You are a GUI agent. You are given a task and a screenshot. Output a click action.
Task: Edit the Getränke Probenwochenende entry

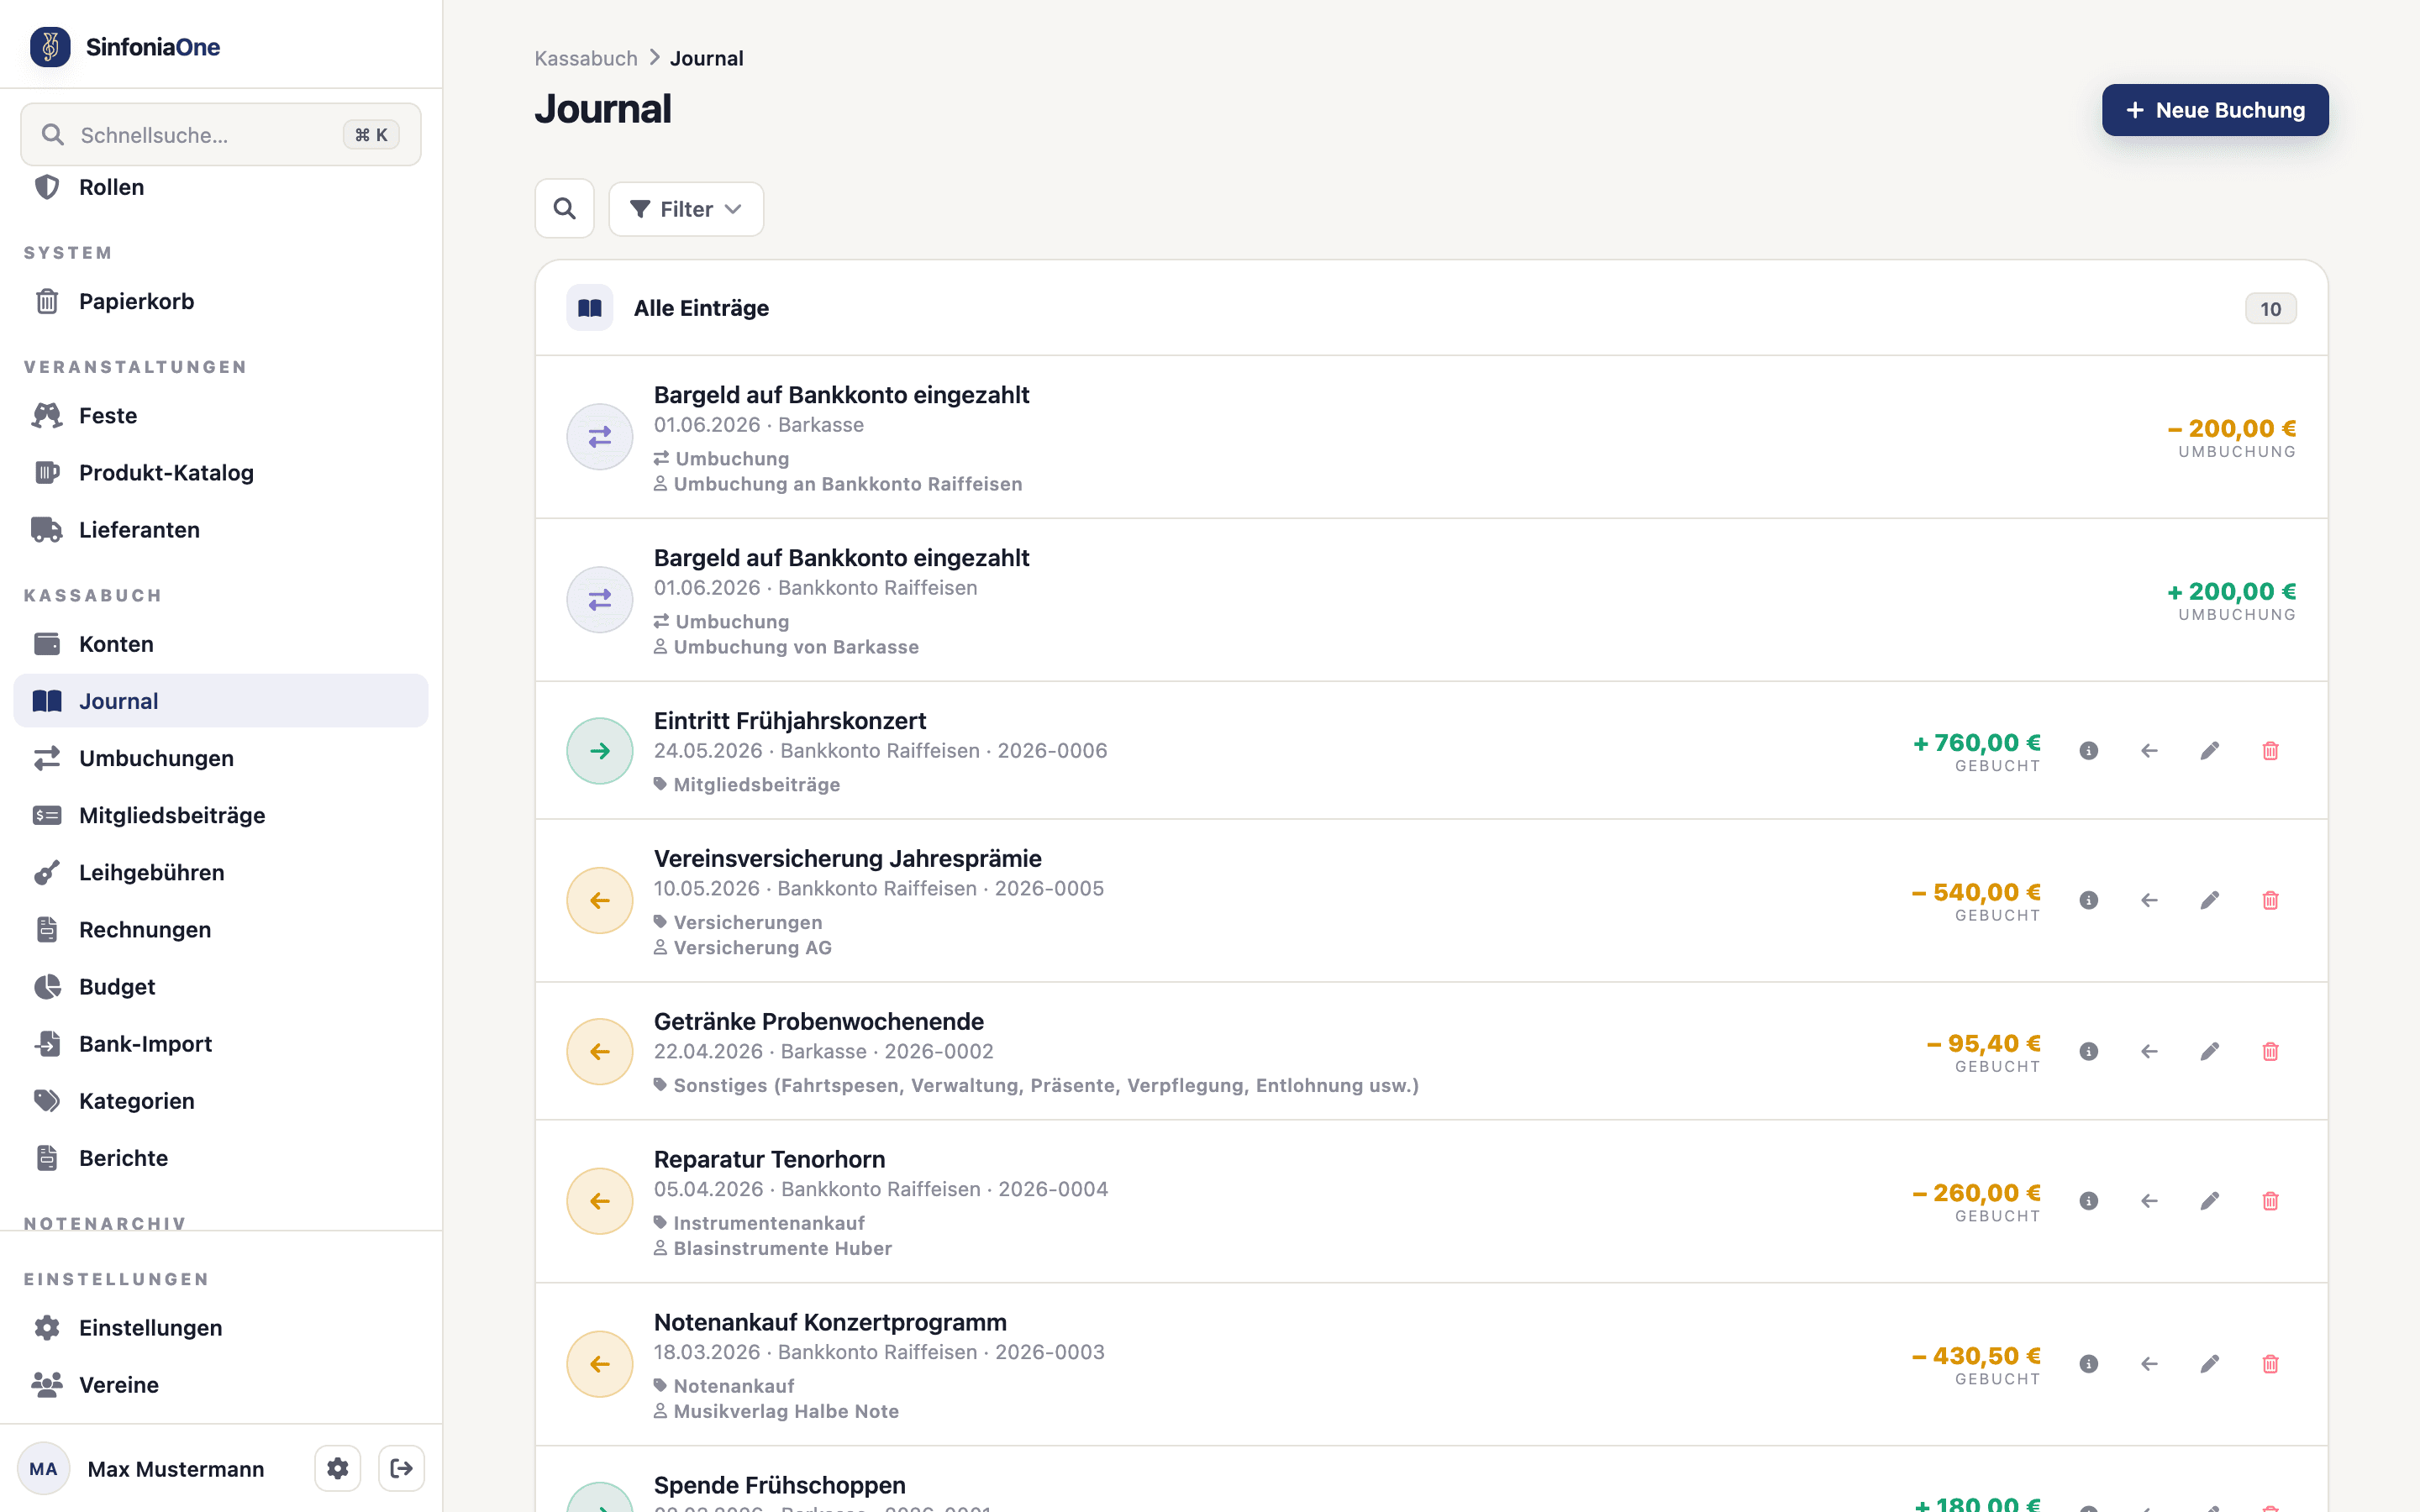[2210, 1051]
